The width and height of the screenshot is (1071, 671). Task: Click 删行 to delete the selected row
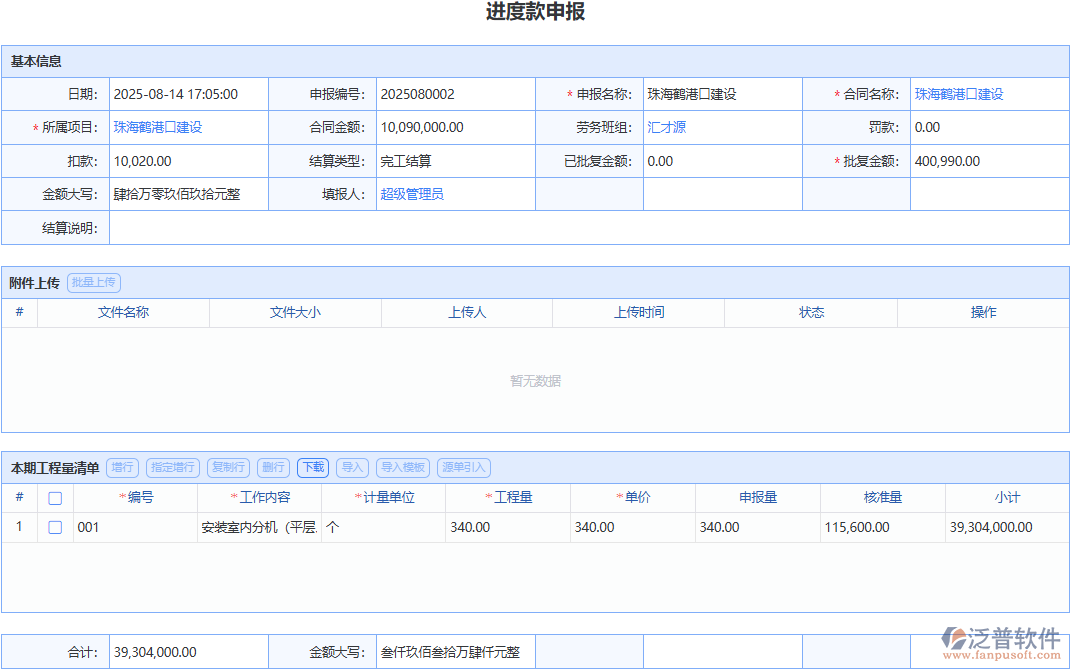[x=271, y=467]
